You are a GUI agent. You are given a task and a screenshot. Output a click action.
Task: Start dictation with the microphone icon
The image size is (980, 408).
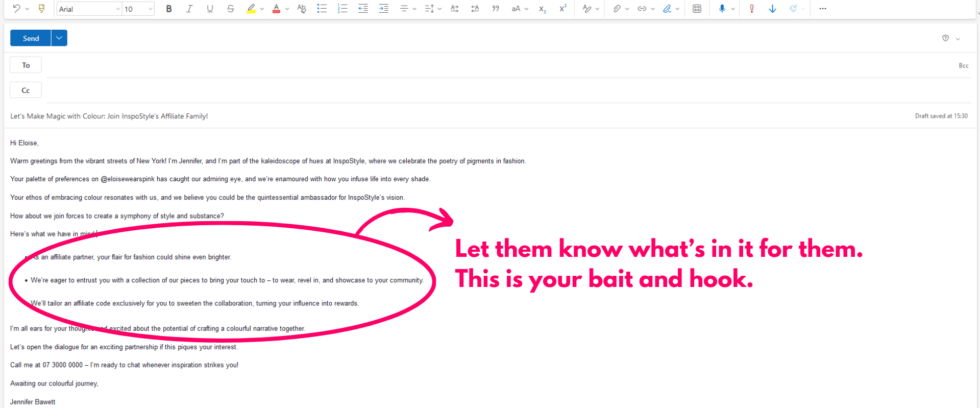[x=721, y=9]
